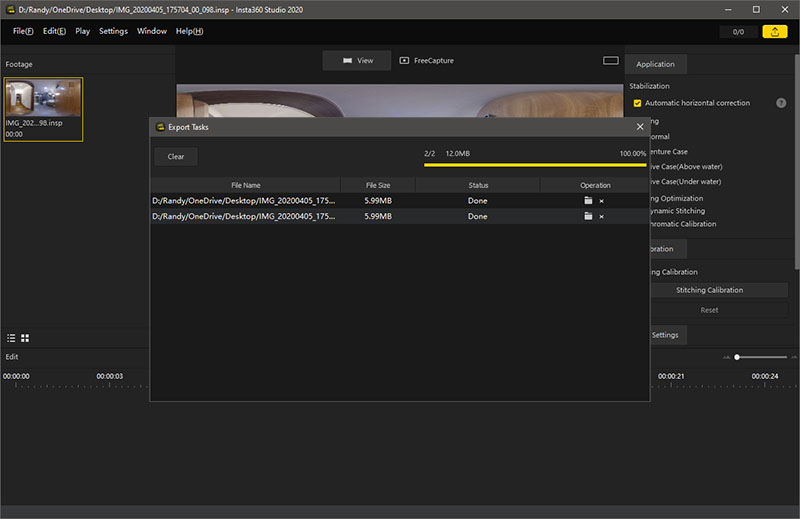Toggle Automatic horizontal correction checkbox
Image resolution: width=800 pixels, height=519 pixels.
pos(637,103)
